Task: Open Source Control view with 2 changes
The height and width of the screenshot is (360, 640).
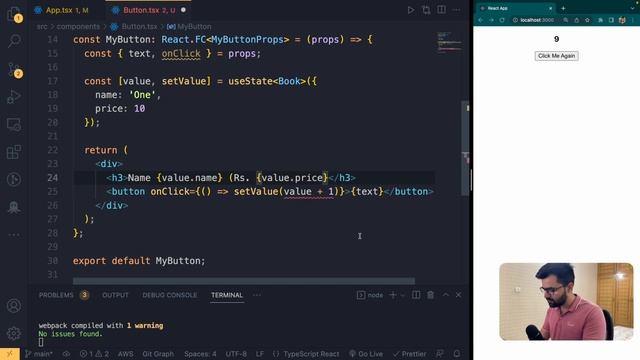Action: click(14, 69)
